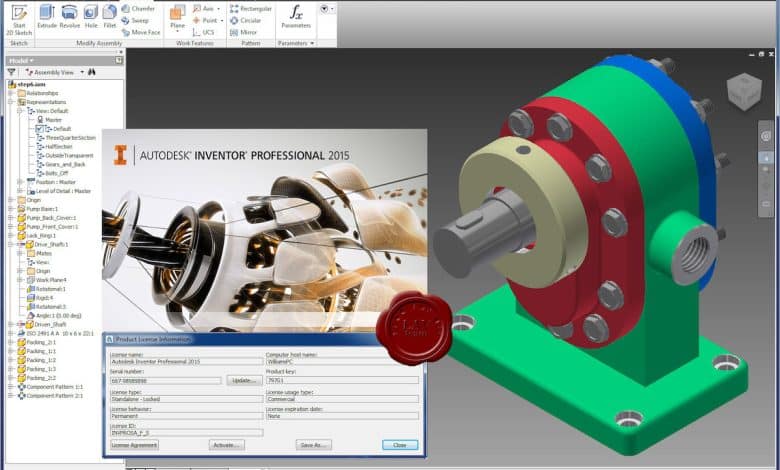The image size is (780, 470).
Task: Start a new 2D Sketch
Action: [19, 19]
